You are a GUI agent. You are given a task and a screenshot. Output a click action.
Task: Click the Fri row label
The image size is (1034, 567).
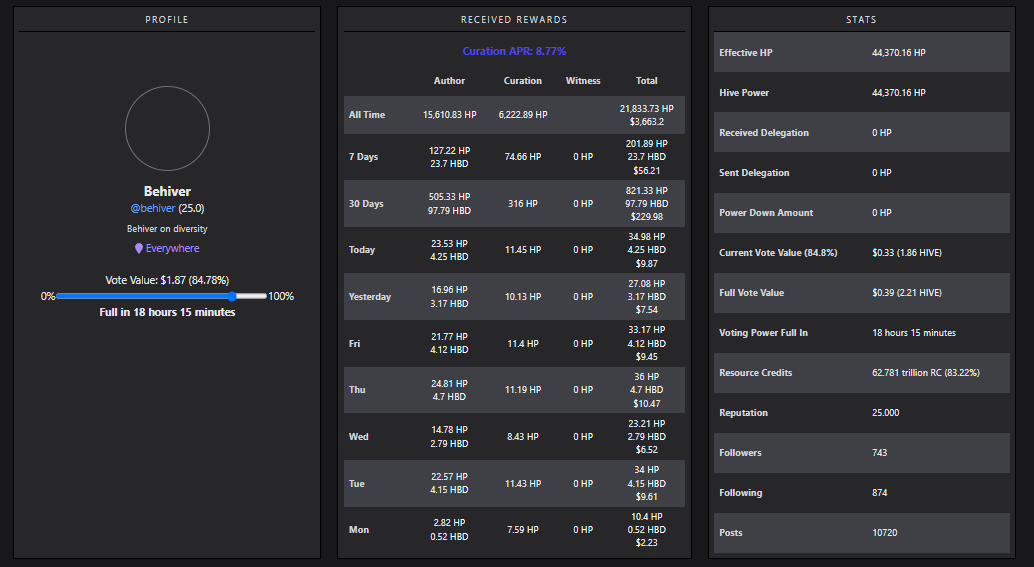pos(354,343)
